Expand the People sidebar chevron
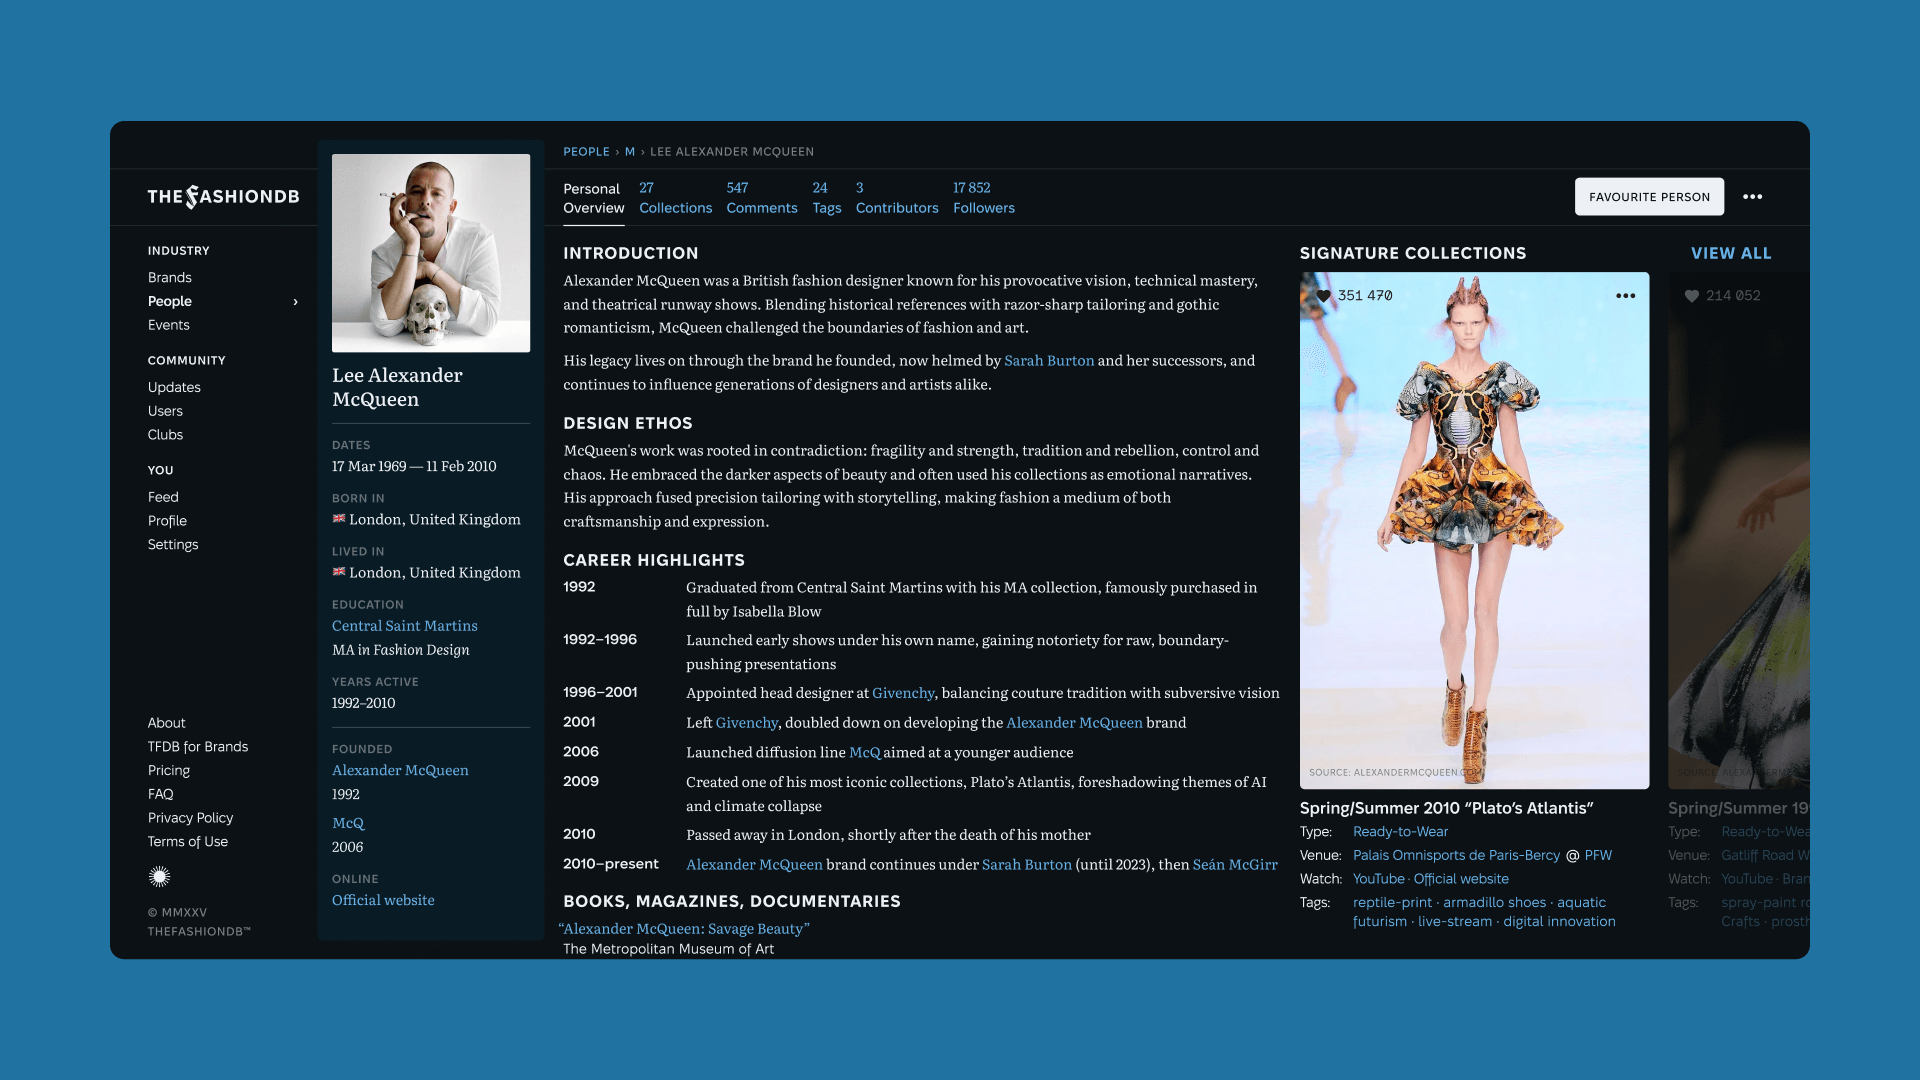The image size is (1920, 1080). [295, 302]
